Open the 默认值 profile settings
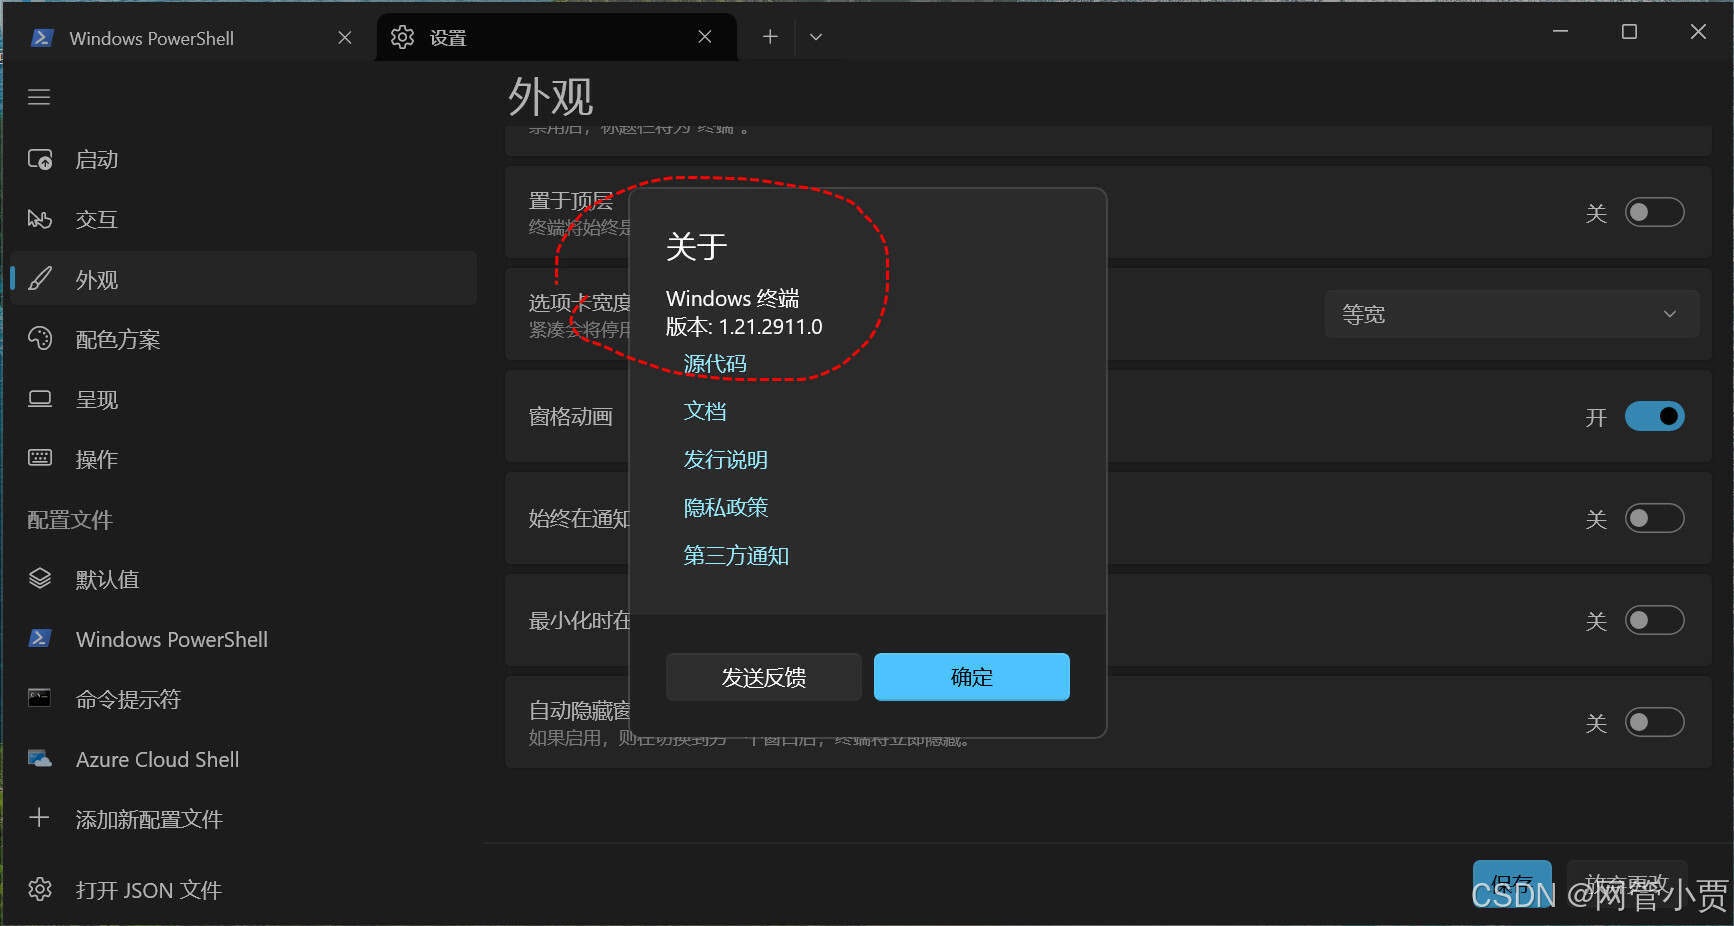The width and height of the screenshot is (1734, 926). [x=243, y=579]
